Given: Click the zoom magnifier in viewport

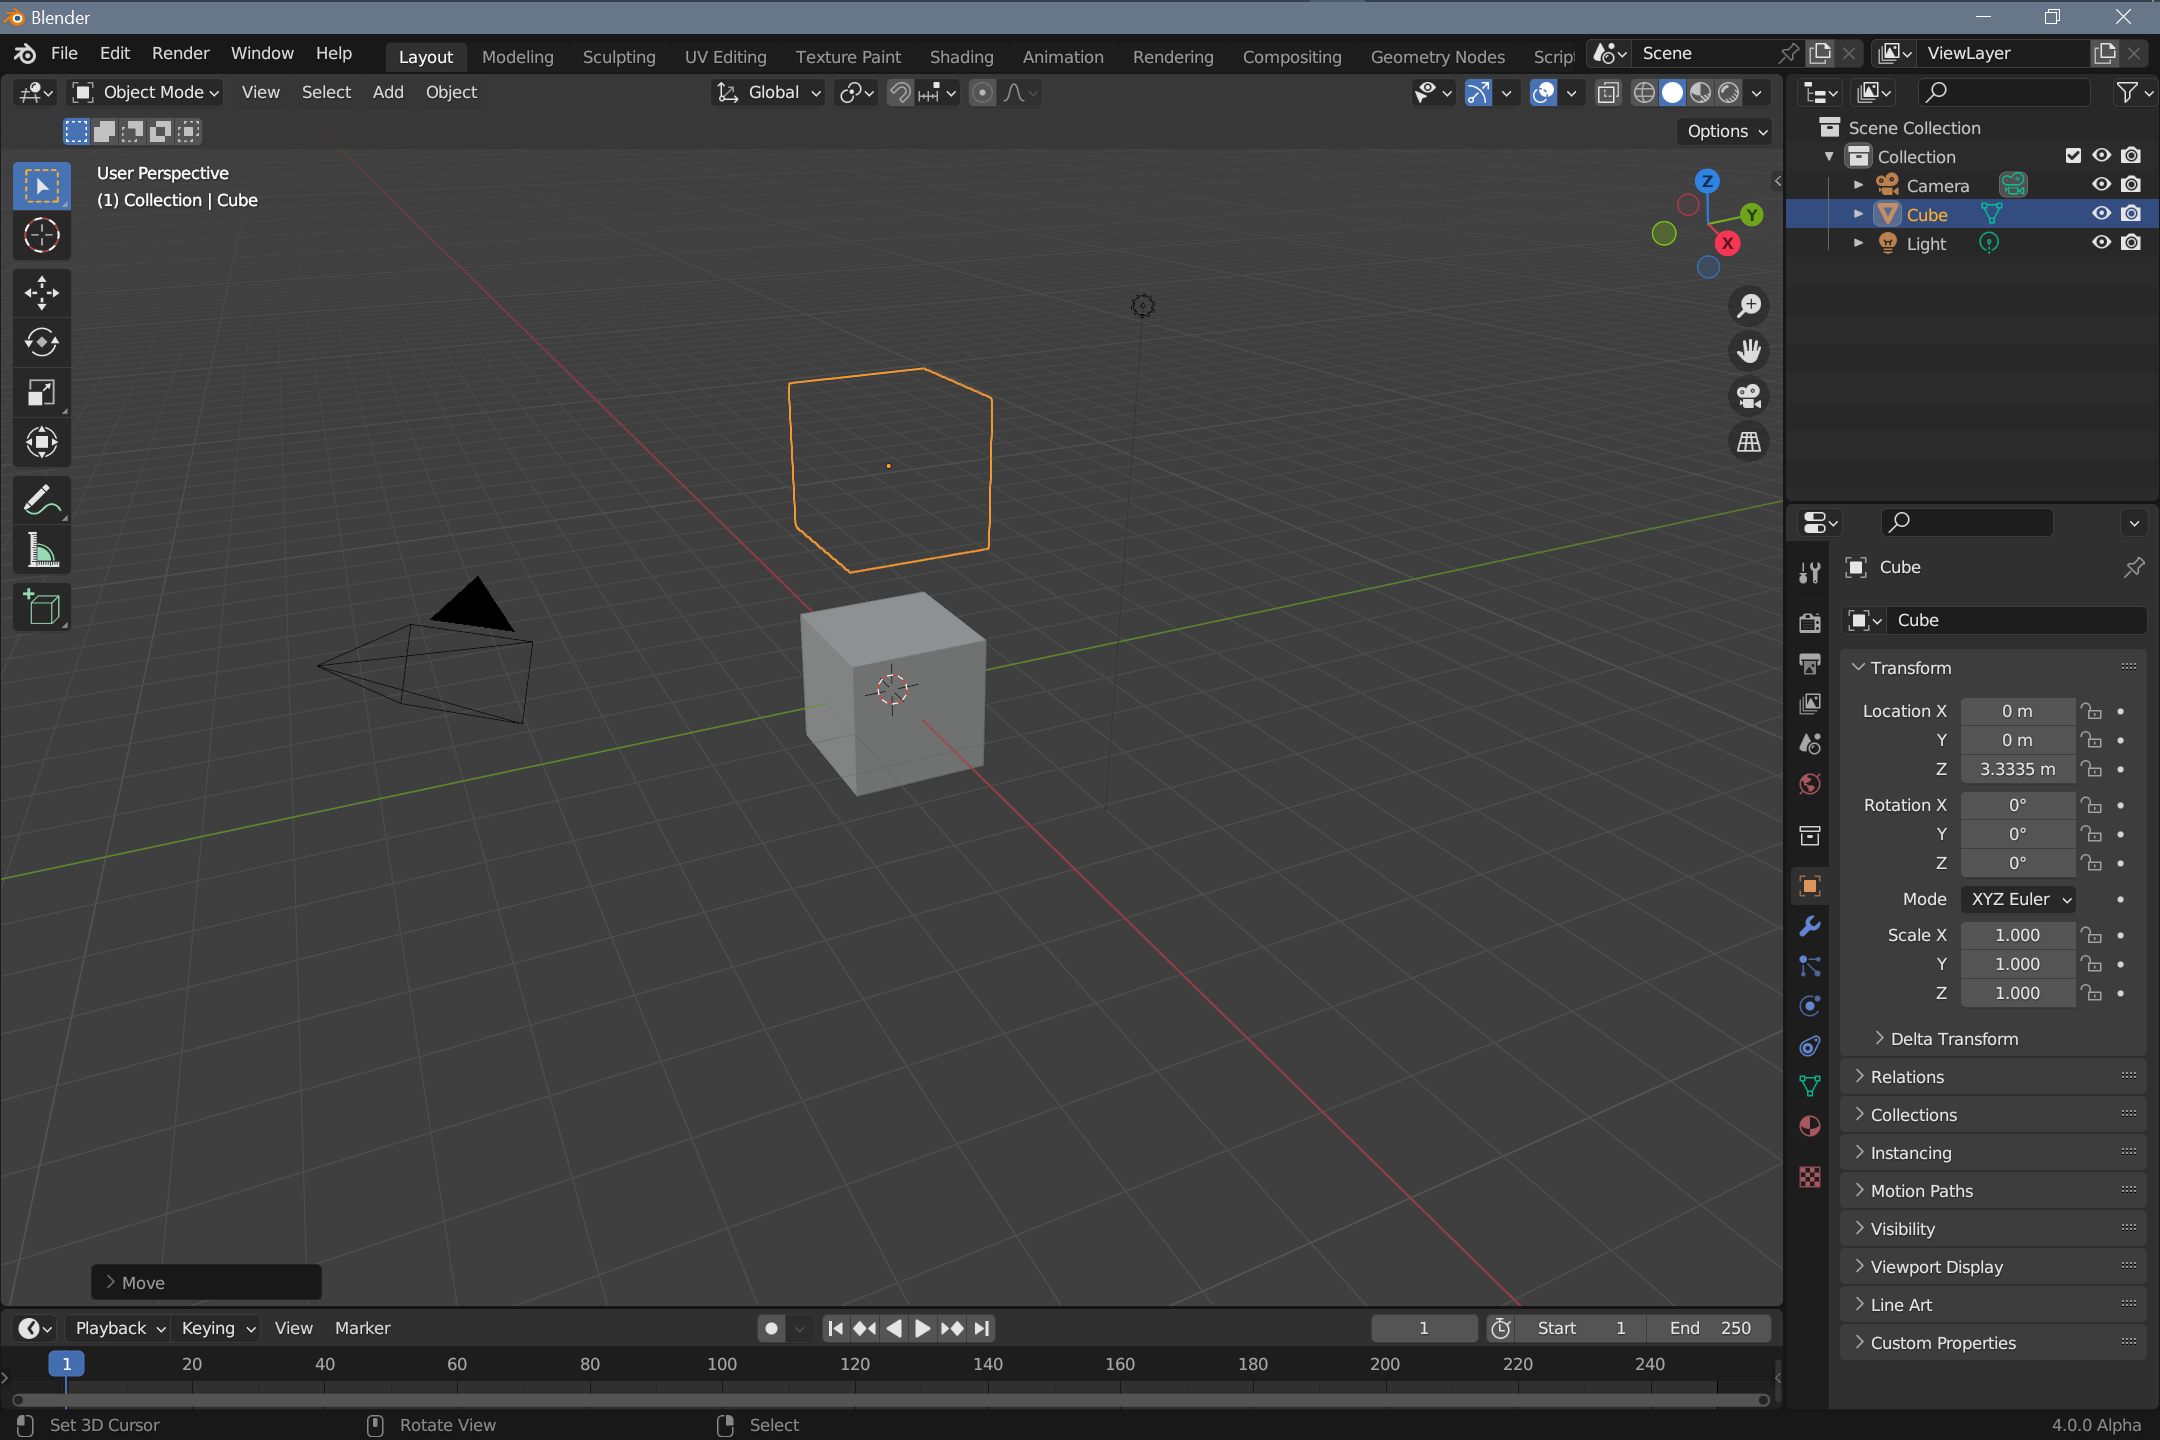Looking at the screenshot, I should coord(1748,306).
